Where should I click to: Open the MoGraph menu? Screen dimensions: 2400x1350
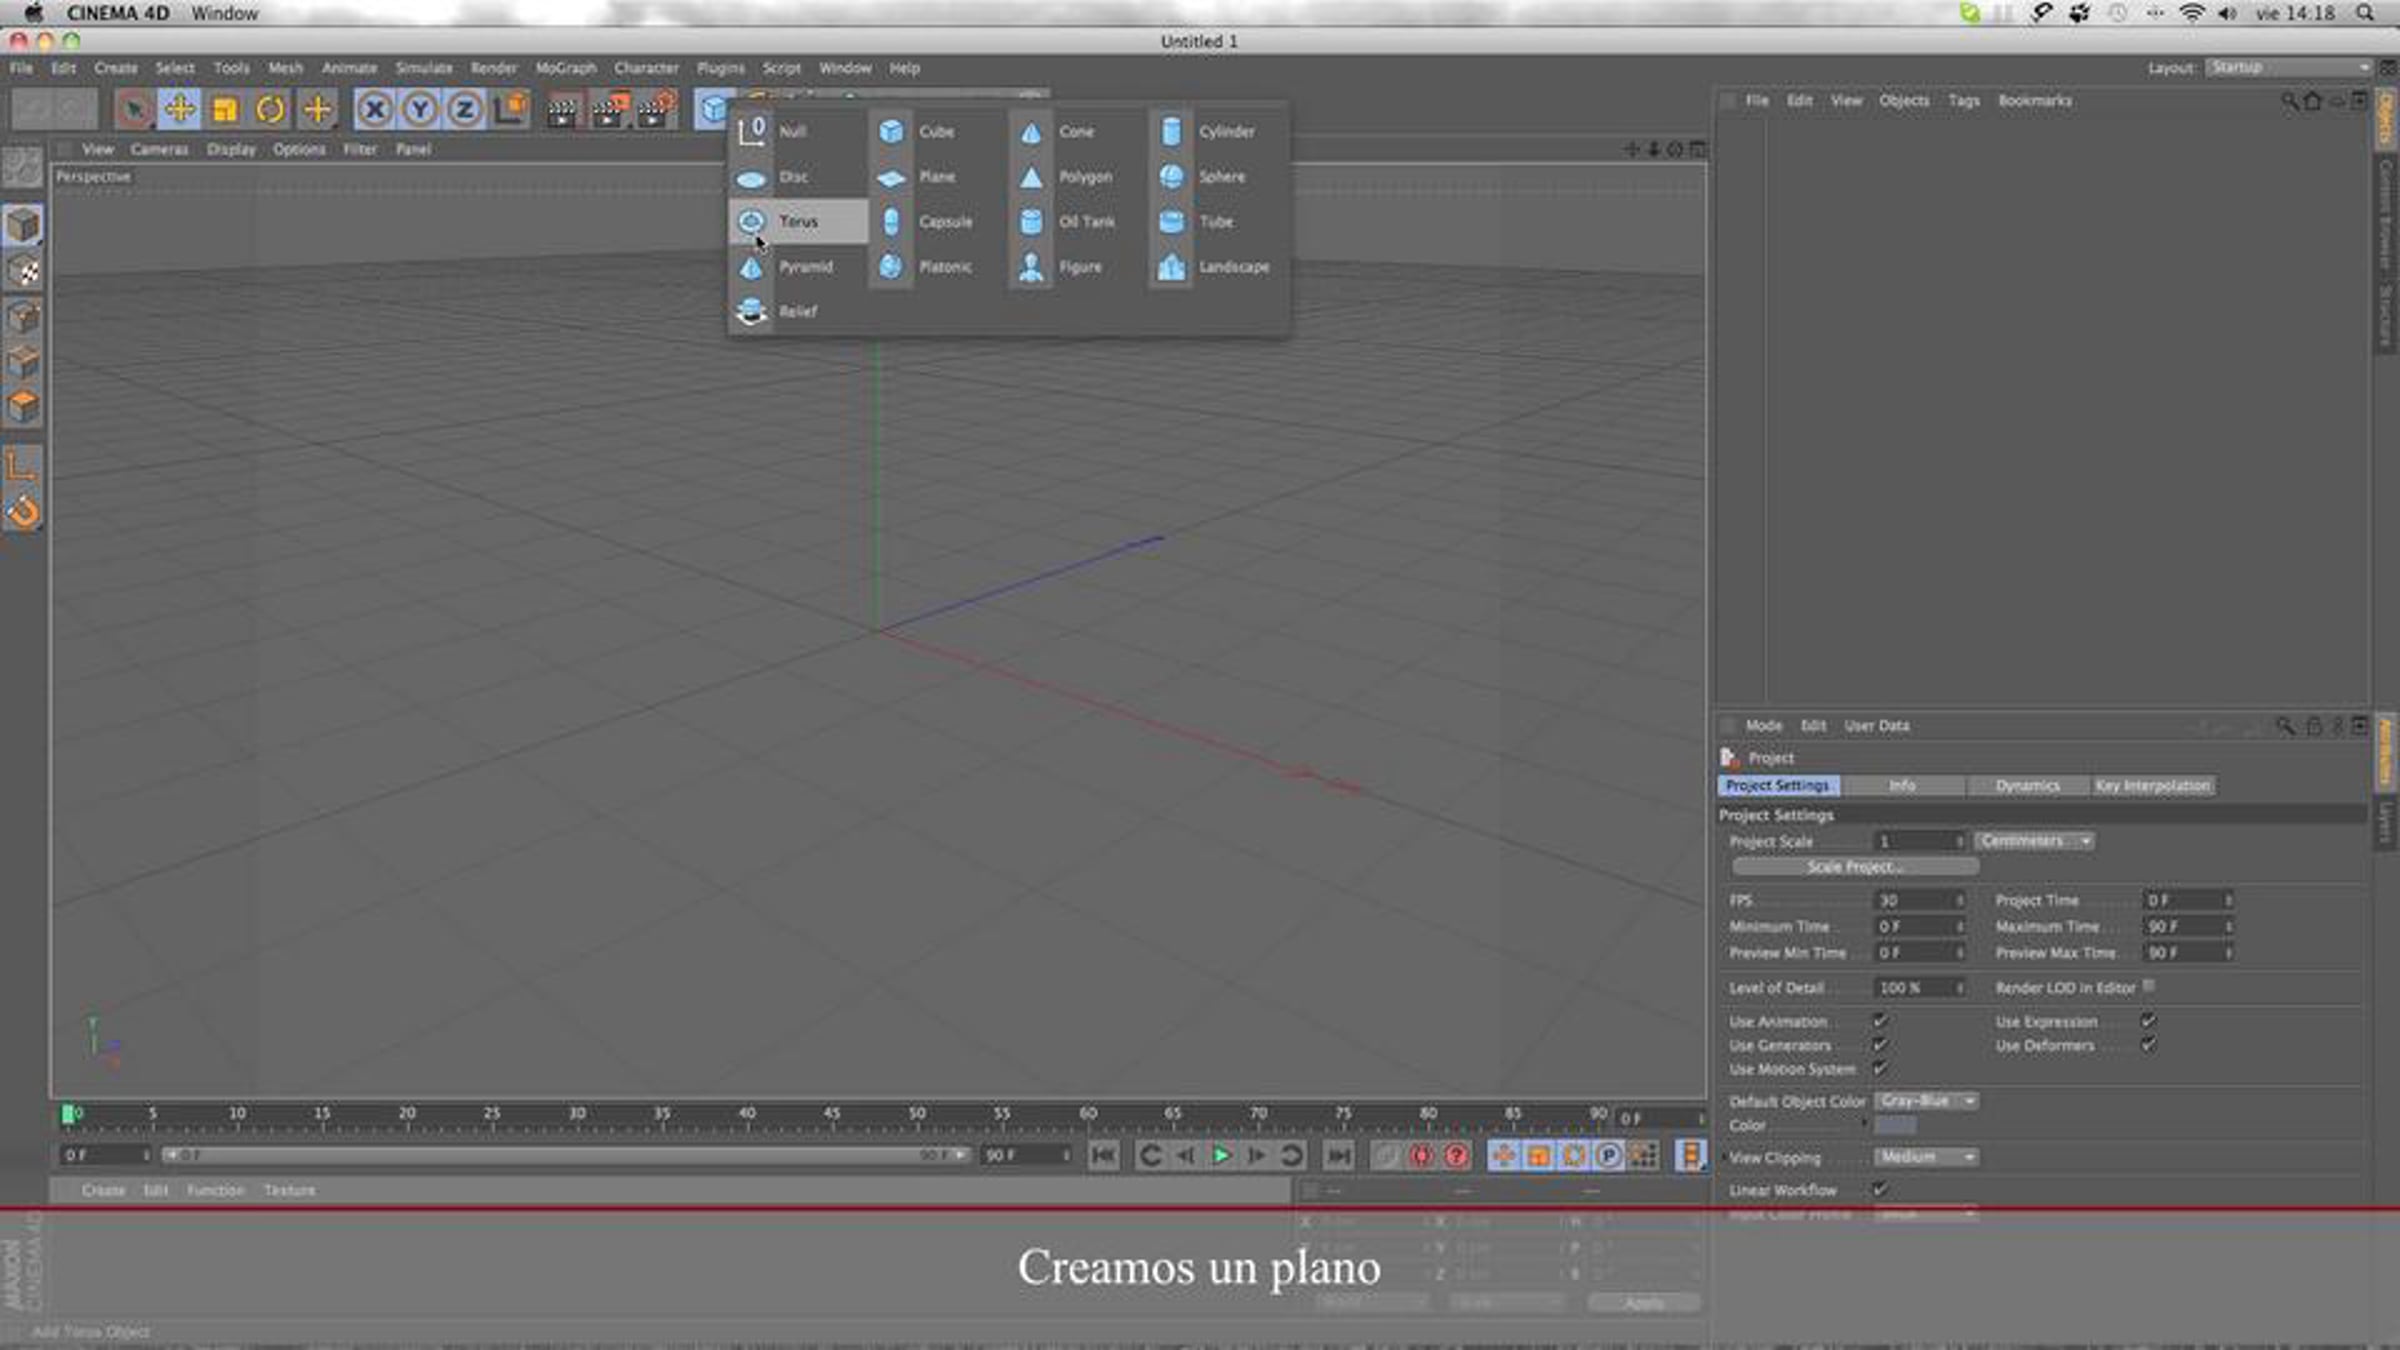pos(566,68)
